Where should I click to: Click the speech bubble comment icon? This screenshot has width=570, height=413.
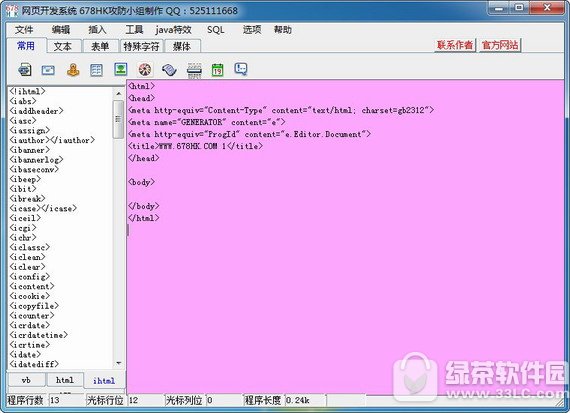pos(241,69)
